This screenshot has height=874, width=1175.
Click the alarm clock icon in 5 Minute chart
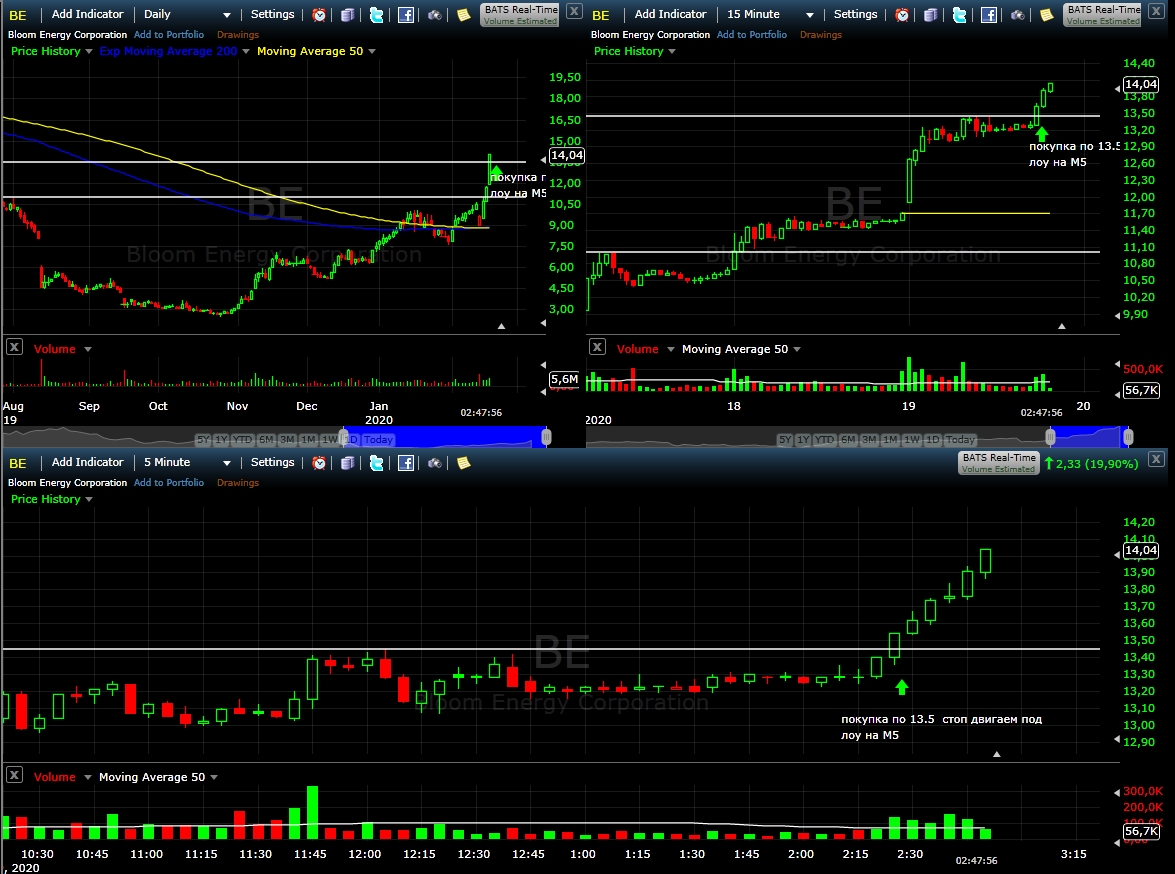point(319,463)
